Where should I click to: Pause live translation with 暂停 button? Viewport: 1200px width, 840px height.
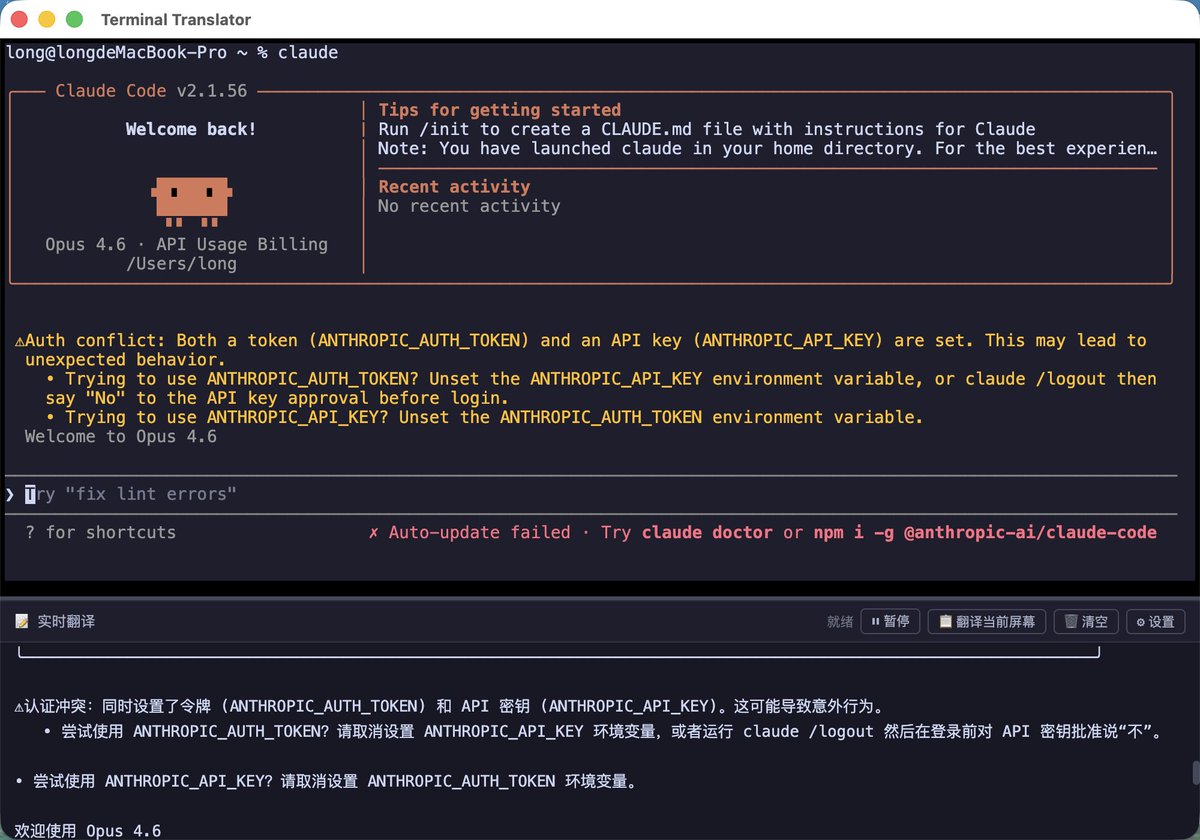tap(890, 621)
